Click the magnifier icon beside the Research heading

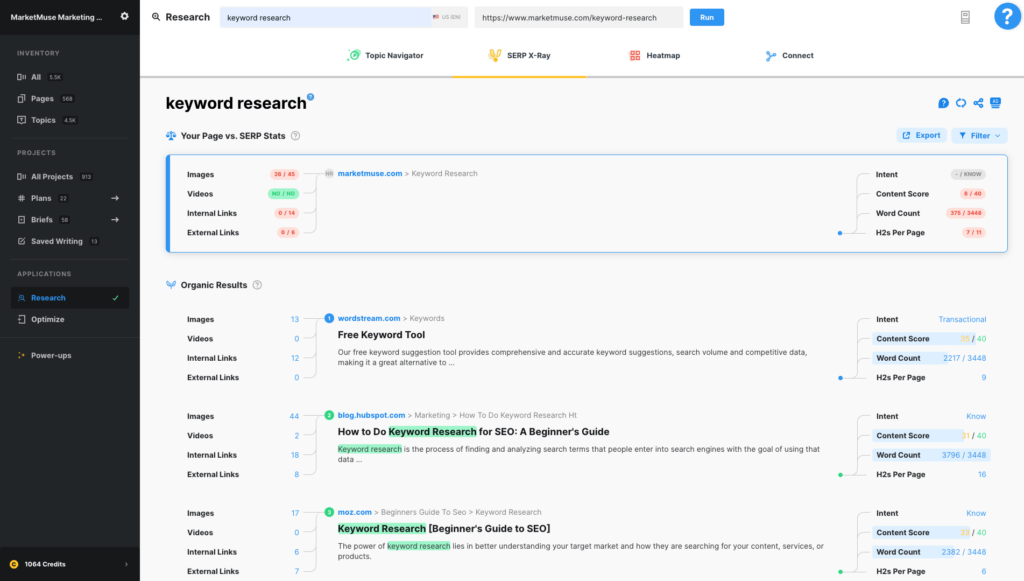click(156, 17)
